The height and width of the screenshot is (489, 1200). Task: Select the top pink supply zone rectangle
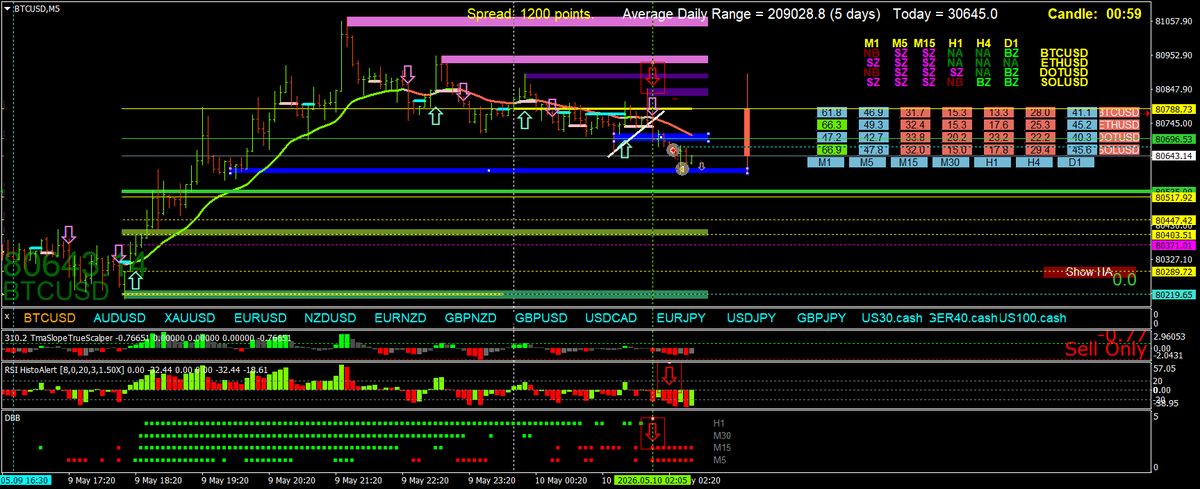(526, 22)
